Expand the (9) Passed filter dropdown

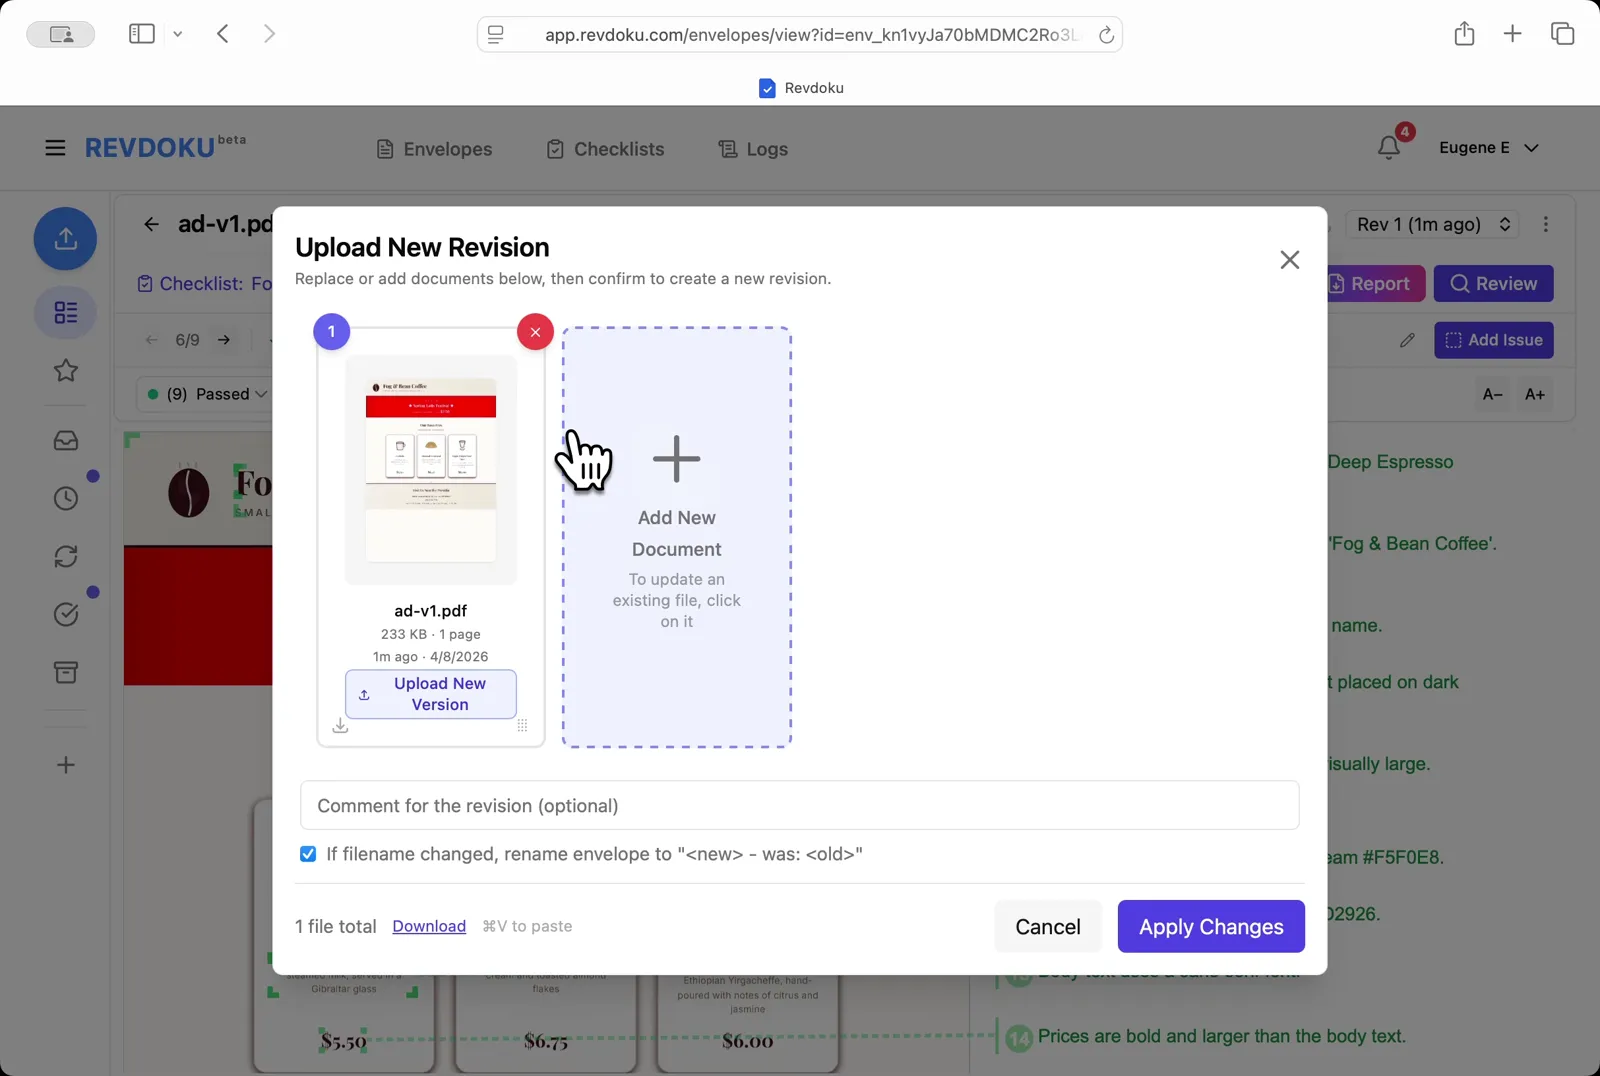pos(205,394)
